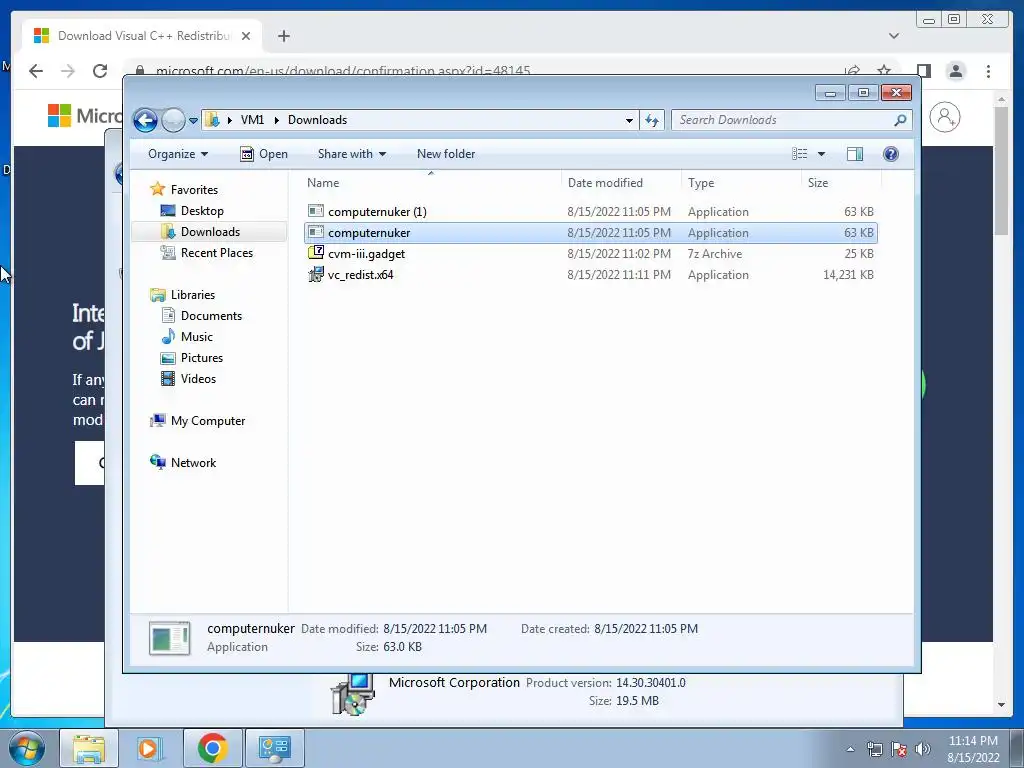1024x768 pixels.
Task: Open the Chrome profile avatar
Action: click(955, 71)
